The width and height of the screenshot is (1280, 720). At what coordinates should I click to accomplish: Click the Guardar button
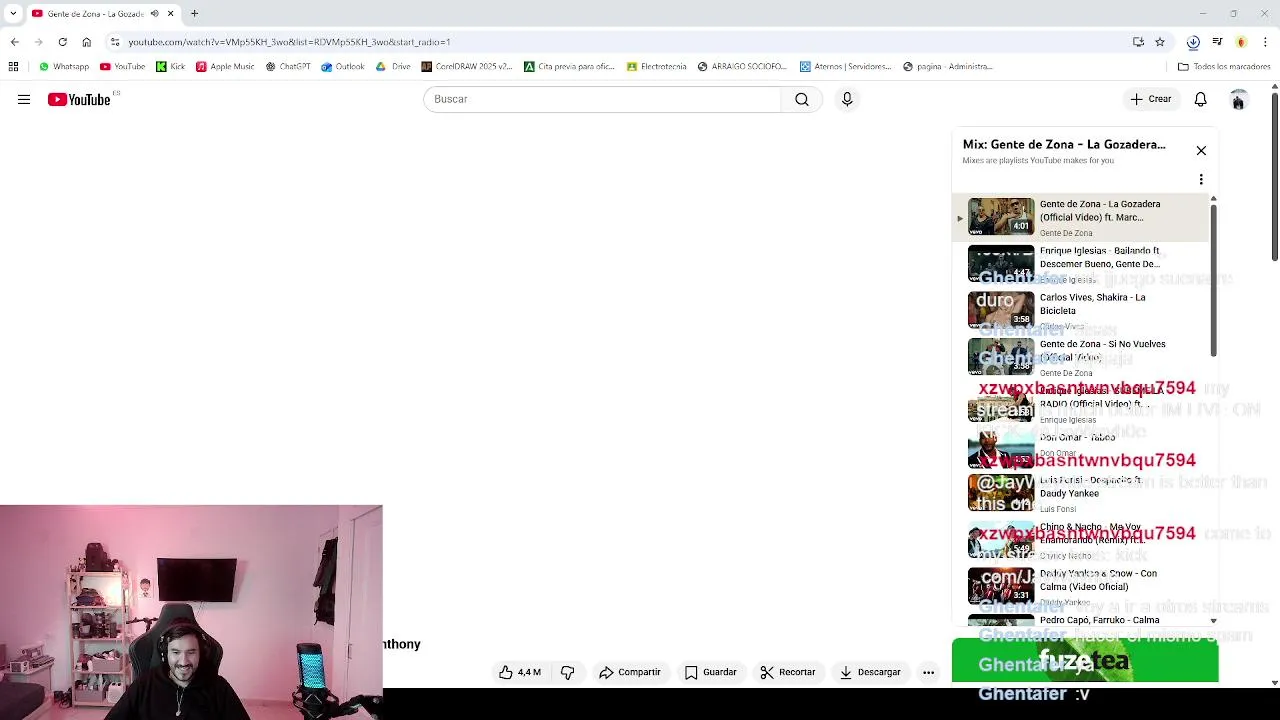point(711,672)
